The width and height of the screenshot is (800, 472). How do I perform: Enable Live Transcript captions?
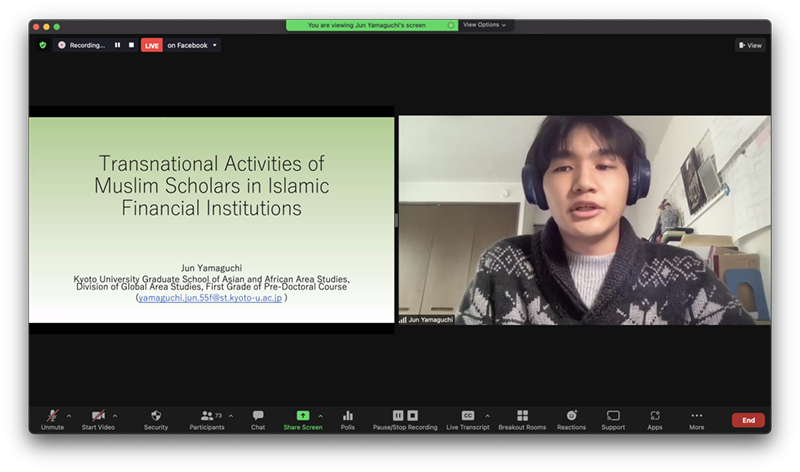click(x=467, y=416)
